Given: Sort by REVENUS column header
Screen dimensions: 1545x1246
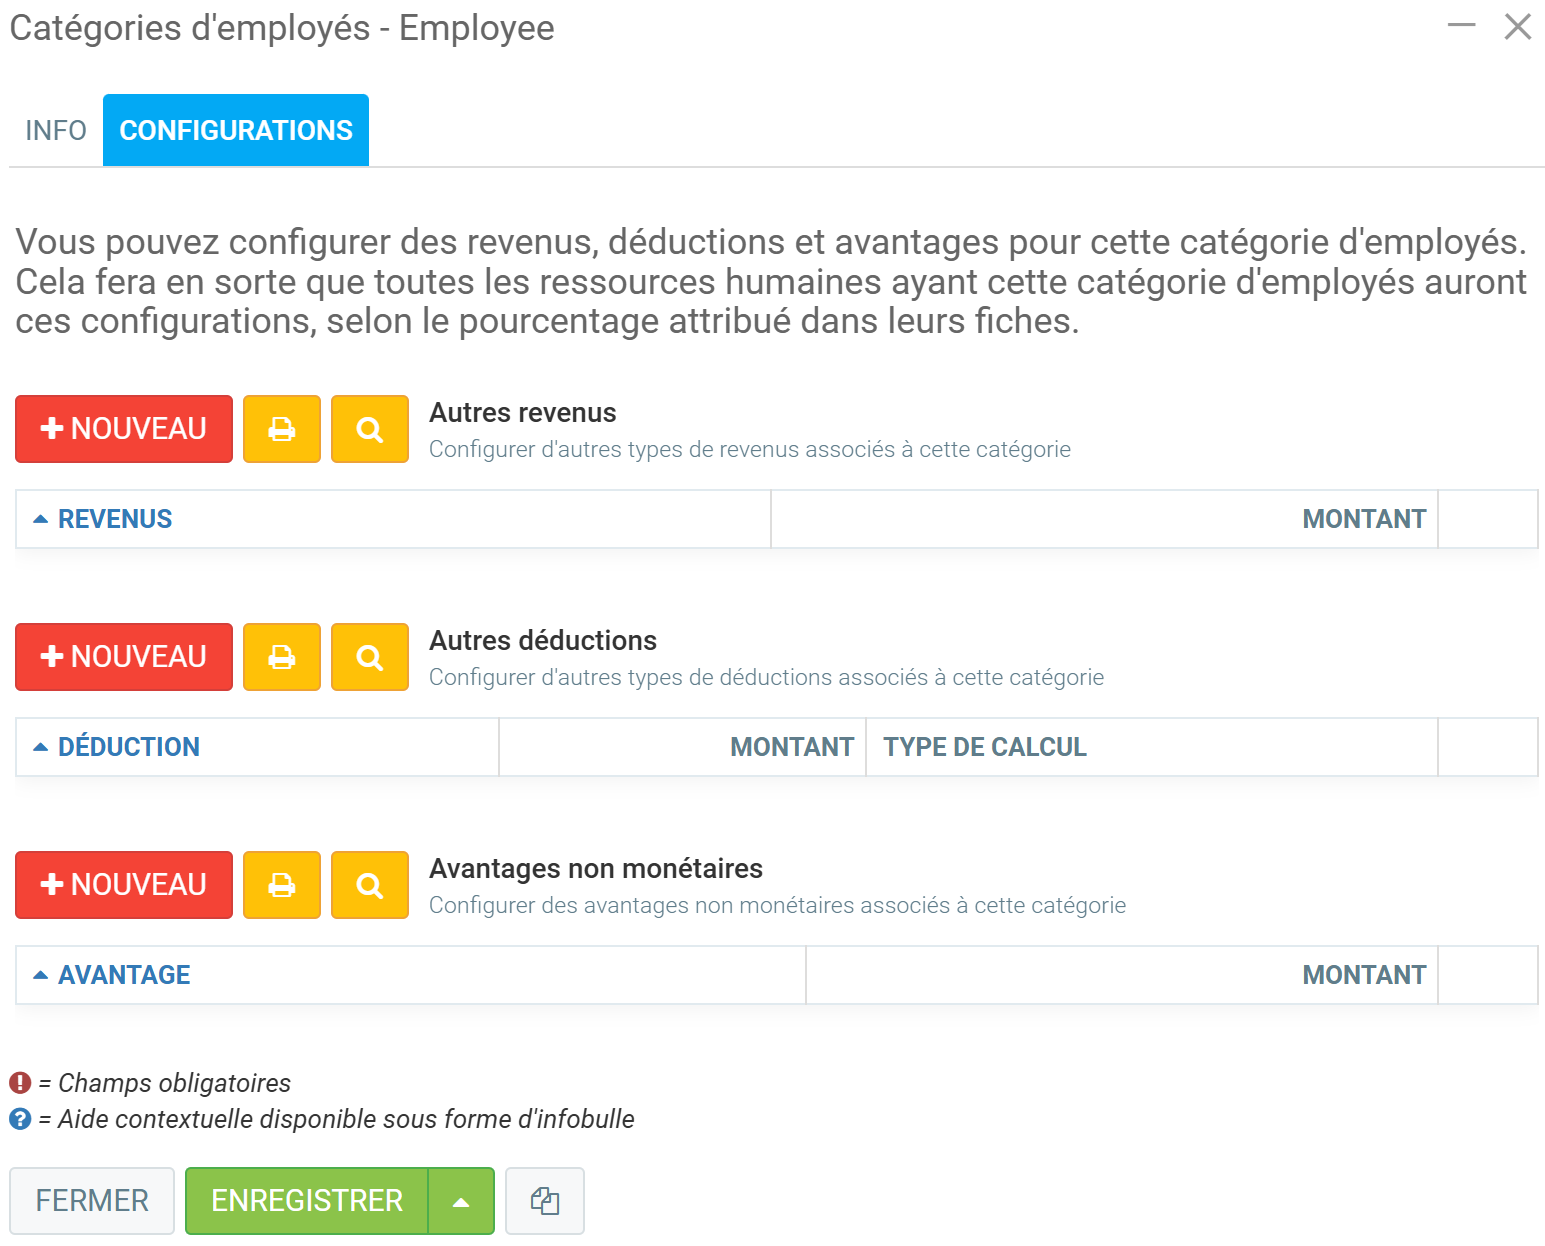Looking at the screenshot, I should click(x=115, y=519).
